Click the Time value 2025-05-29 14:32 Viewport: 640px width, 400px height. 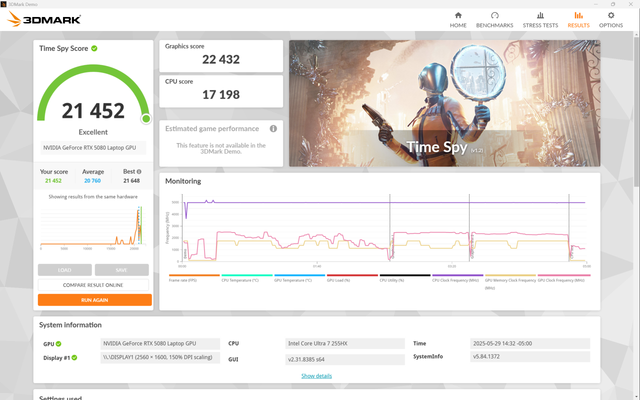[x=530, y=343]
